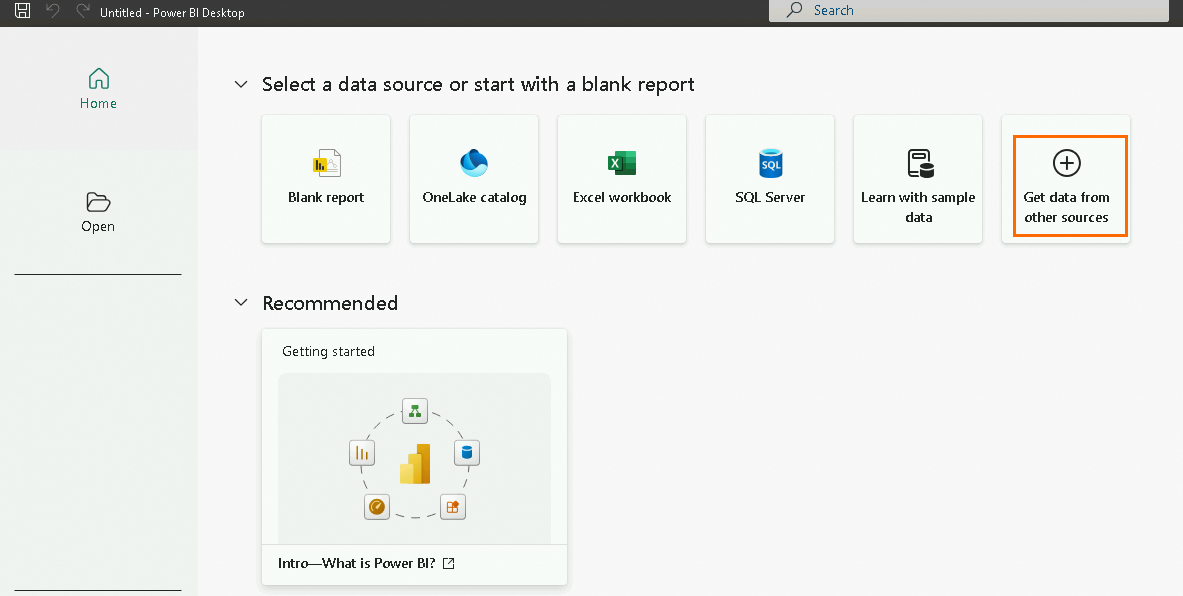Click the green hierarchy icon in illustration
The width and height of the screenshot is (1183, 596).
[x=414, y=411]
